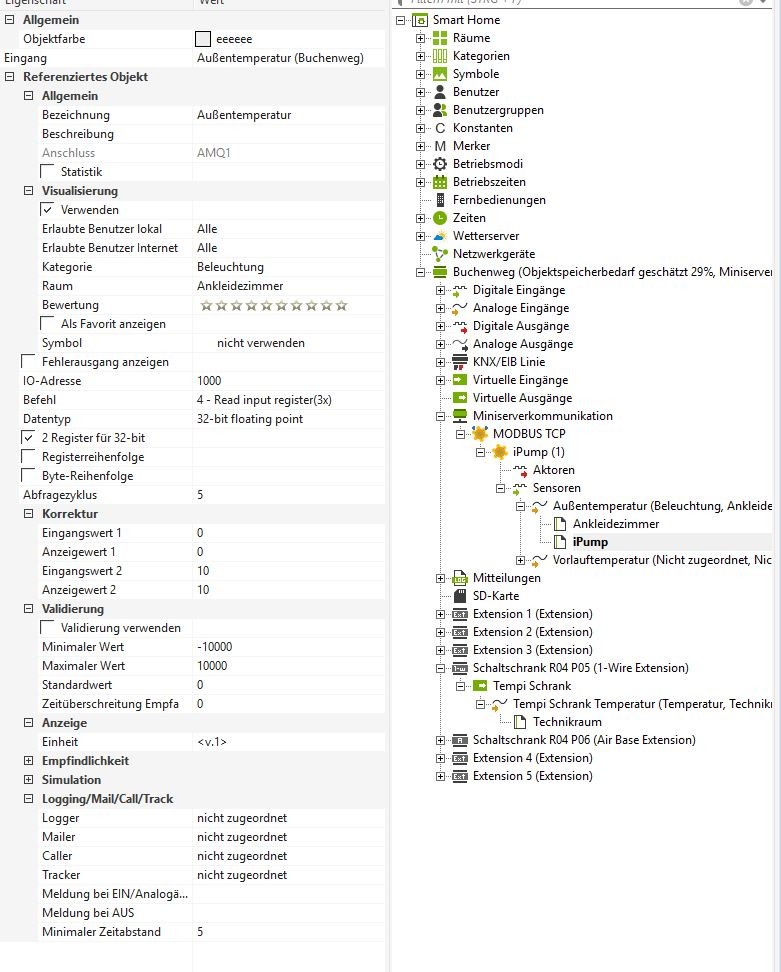Collapse the Referenziertes Objekt section
Viewport: 781px width, 972px height.
pos(9,77)
